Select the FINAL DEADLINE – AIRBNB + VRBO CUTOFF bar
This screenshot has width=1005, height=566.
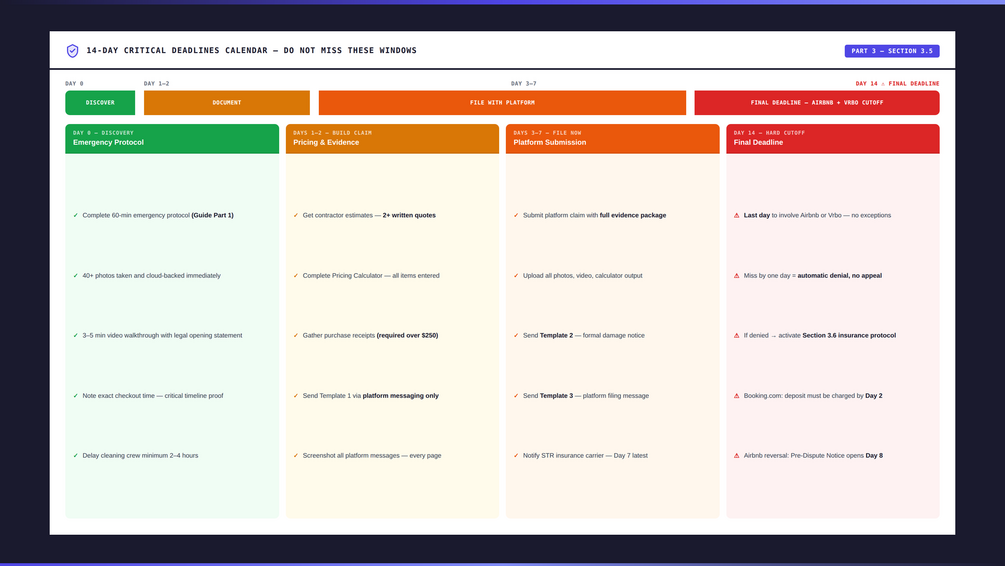point(817,103)
